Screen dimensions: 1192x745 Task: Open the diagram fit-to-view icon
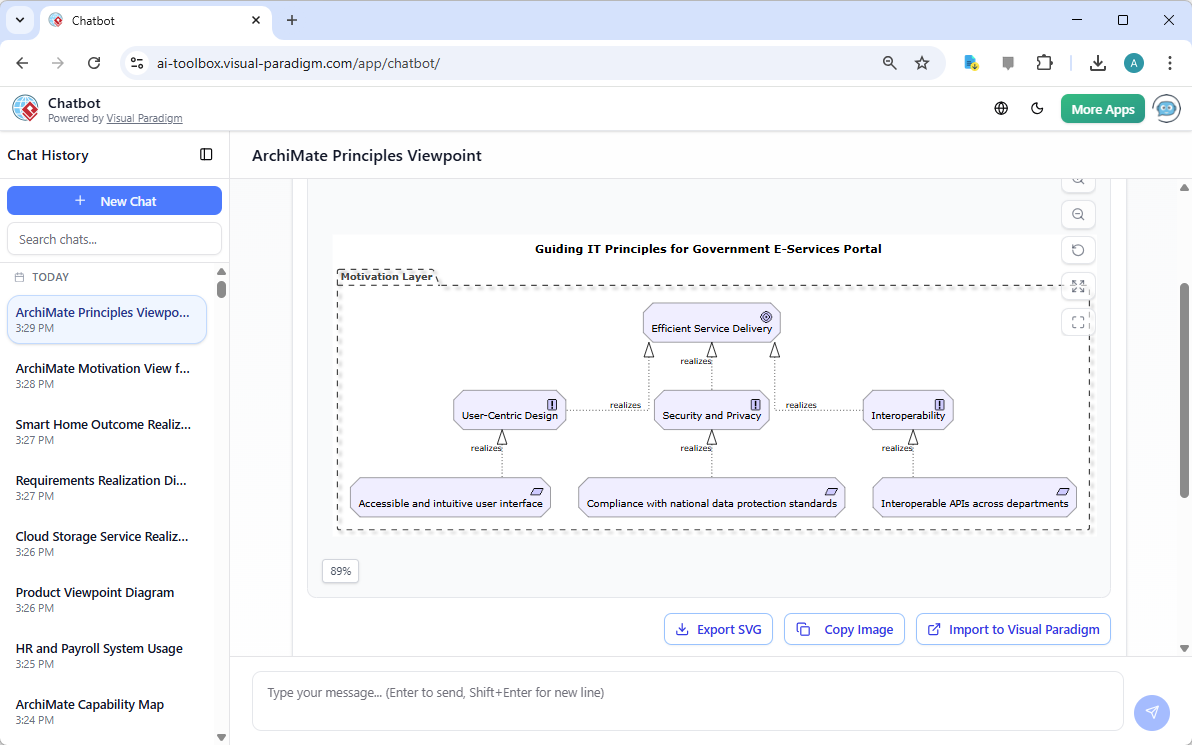[1078, 286]
